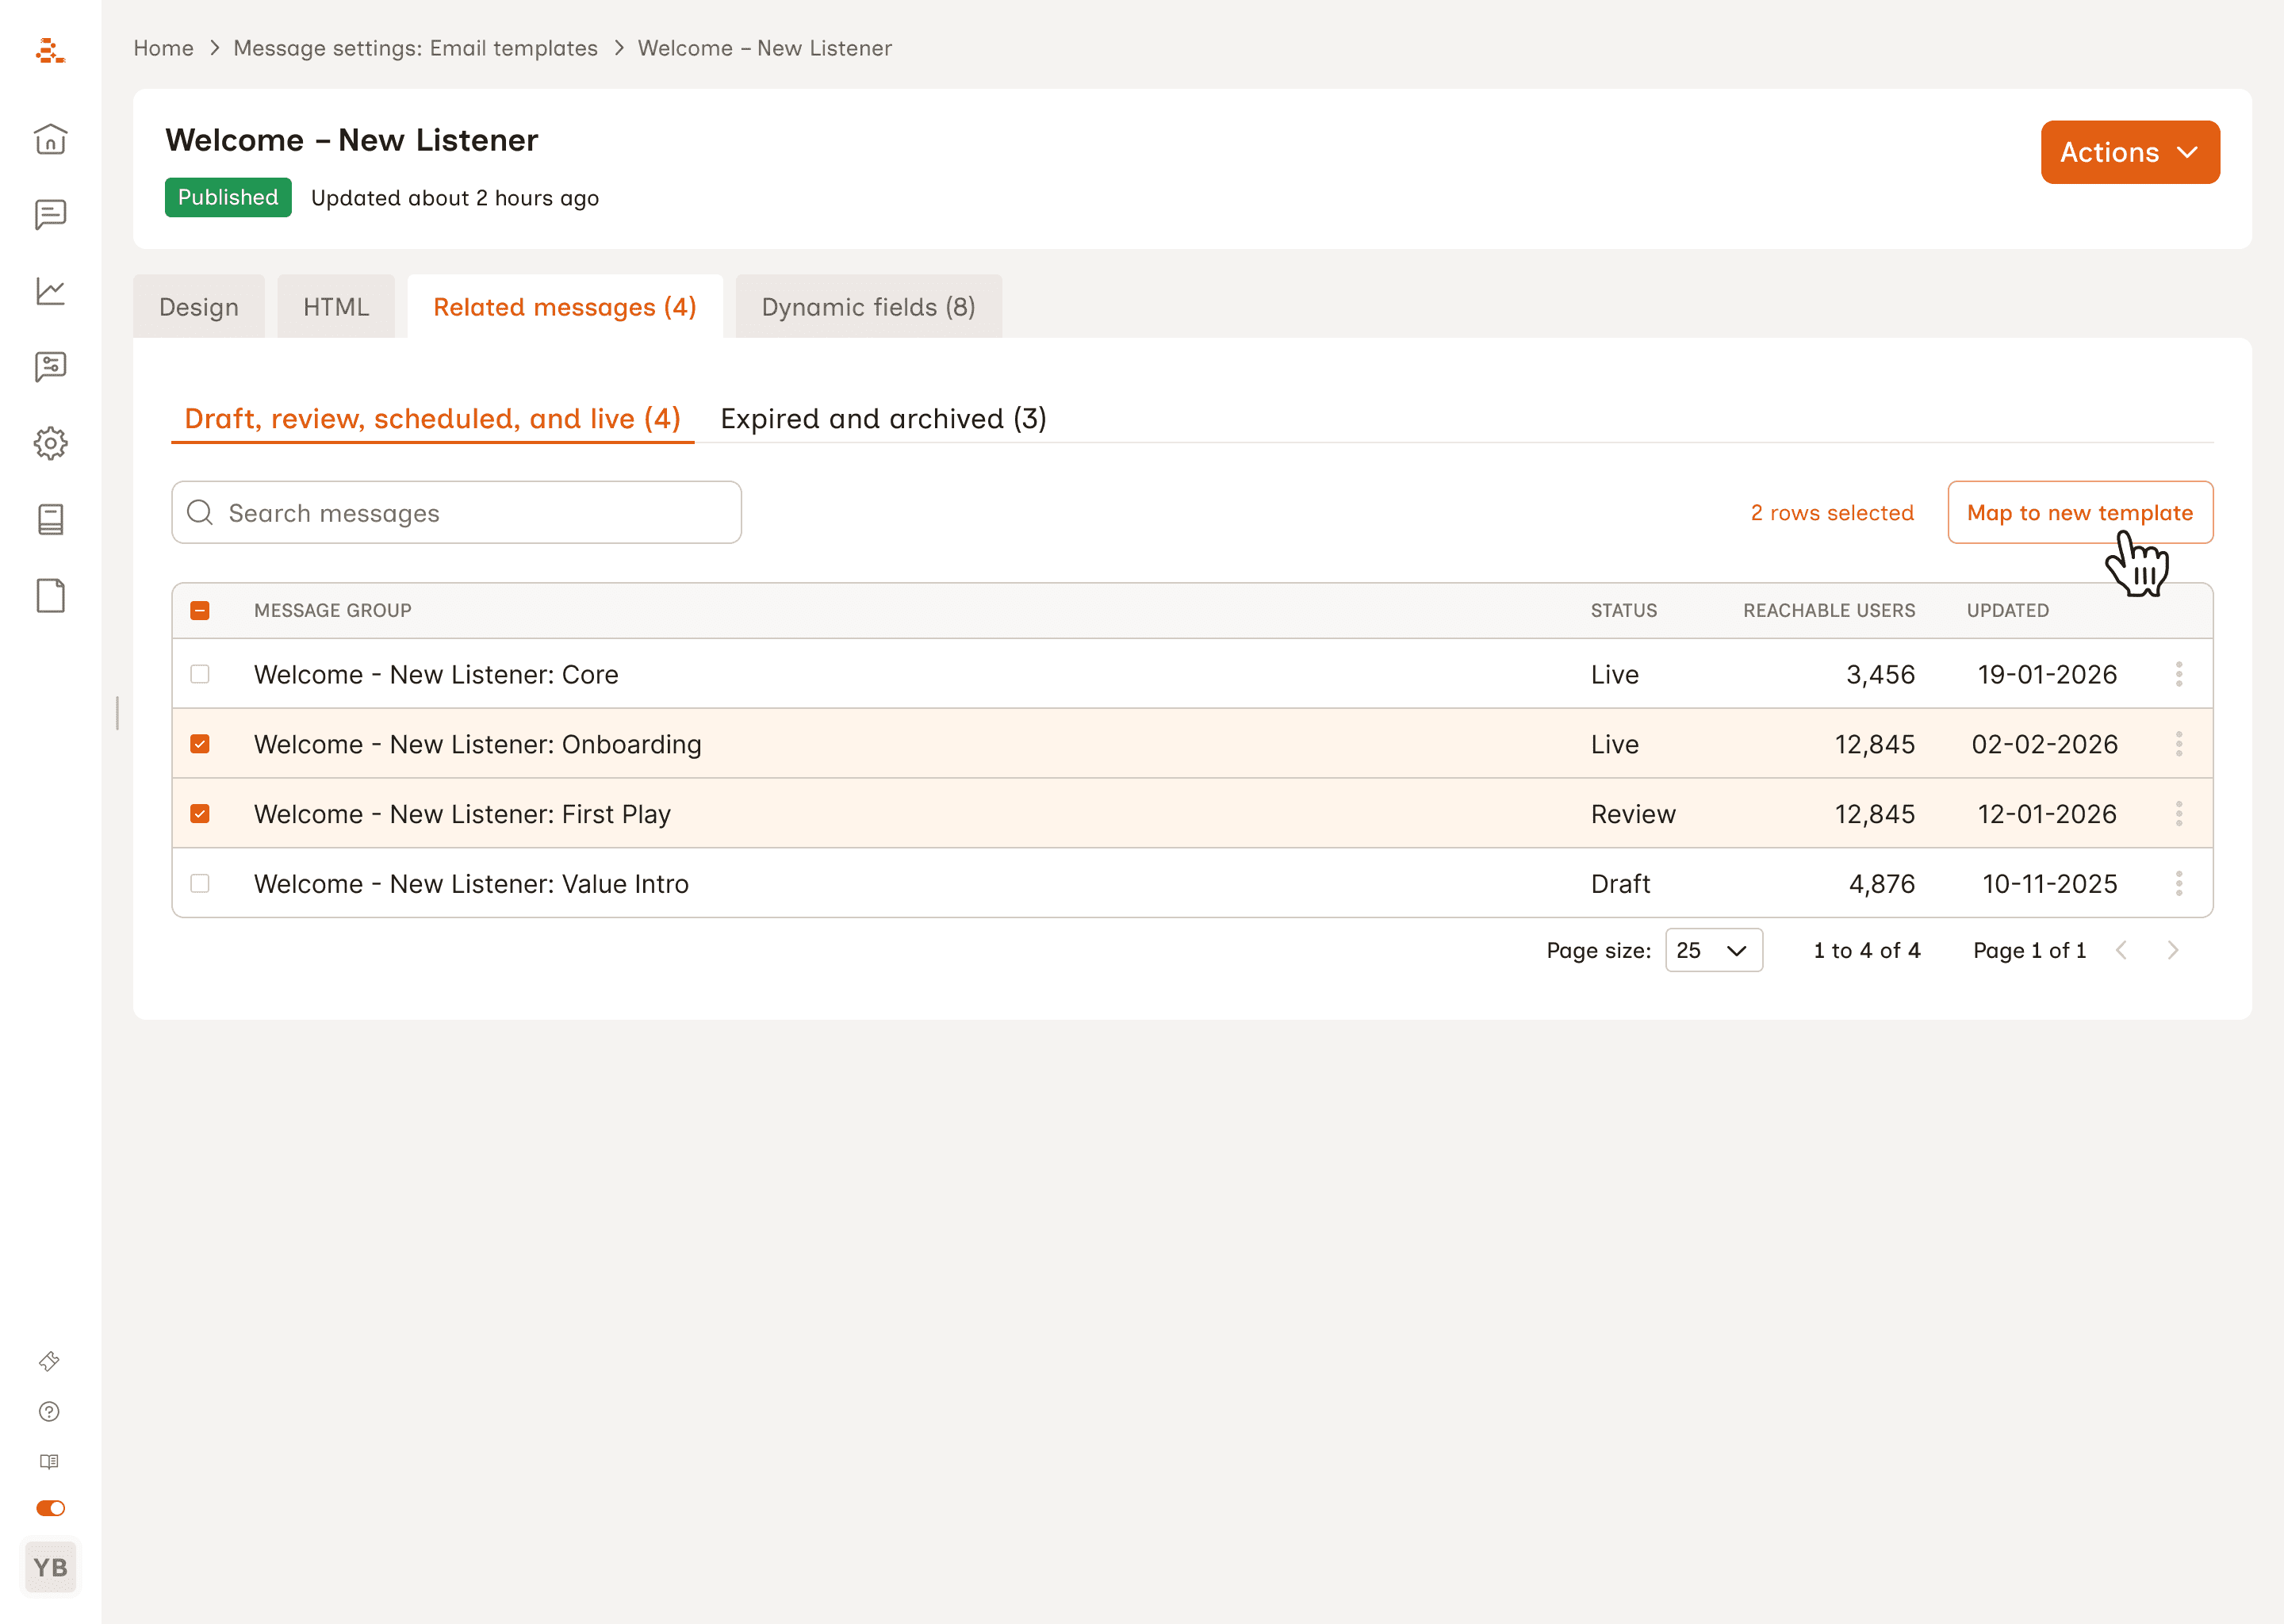Toggle the select-all header checkbox
The height and width of the screenshot is (1624, 2284).
point(200,610)
